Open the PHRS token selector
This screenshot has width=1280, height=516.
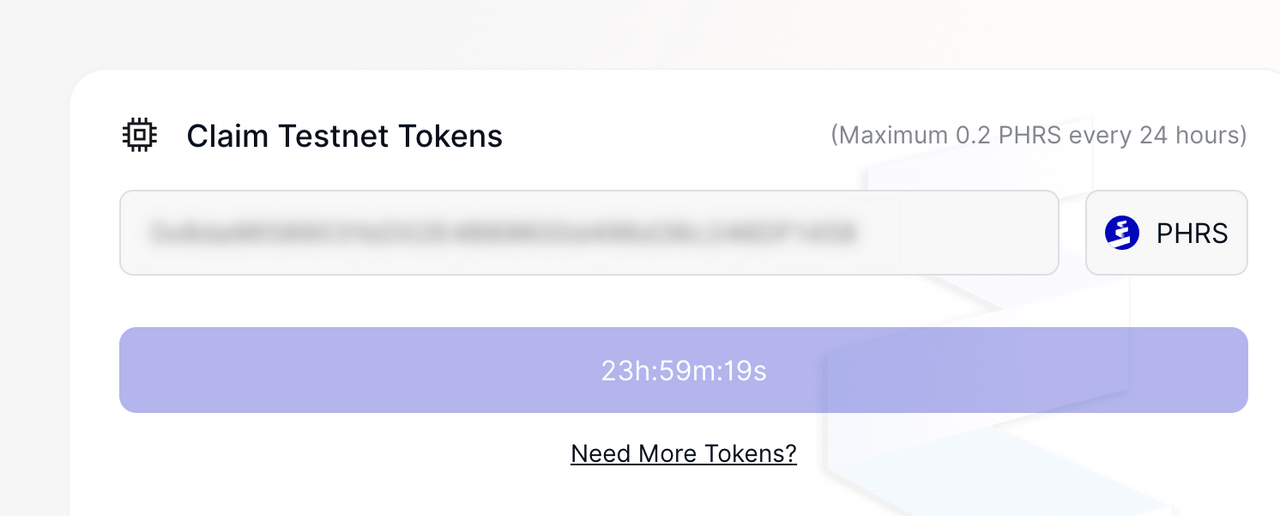tap(1166, 233)
